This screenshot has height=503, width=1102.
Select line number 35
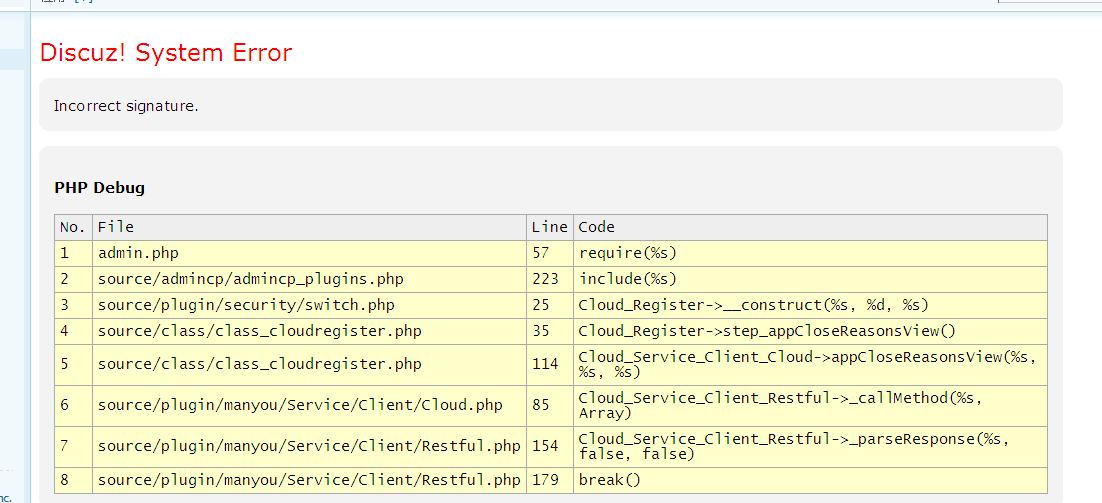[x=550, y=331]
